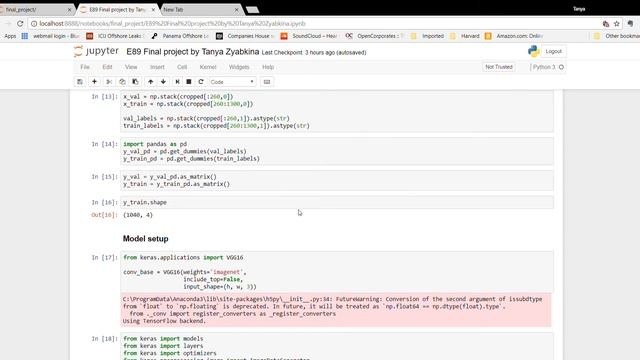Click the browser address bar URL
640x360 pixels.
pyautogui.click(x=172, y=24)
